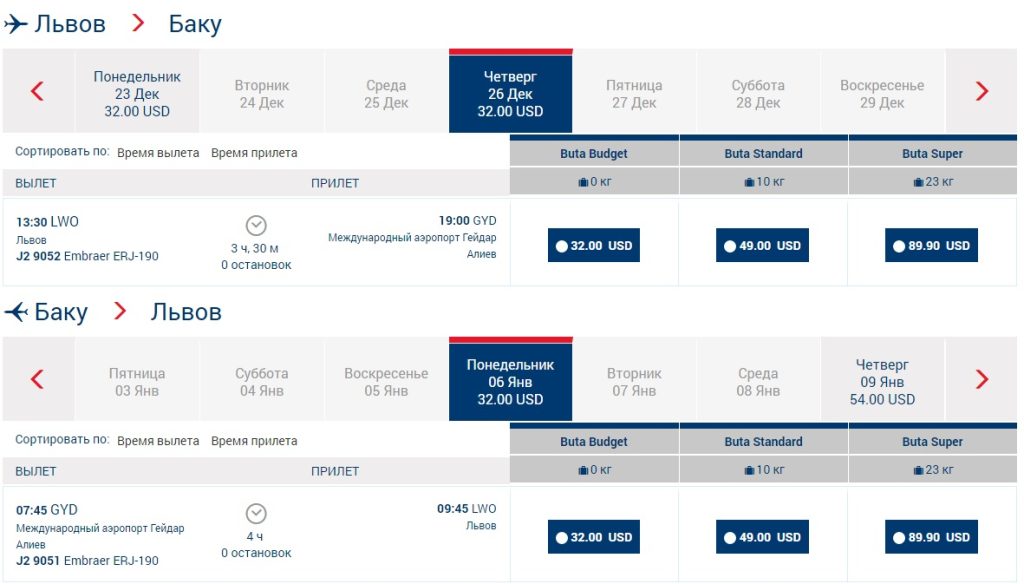Choose Понедельник 23 Дек outbound date
Viewport: 1024px width, 584px height.
click(x=137, y=94)
